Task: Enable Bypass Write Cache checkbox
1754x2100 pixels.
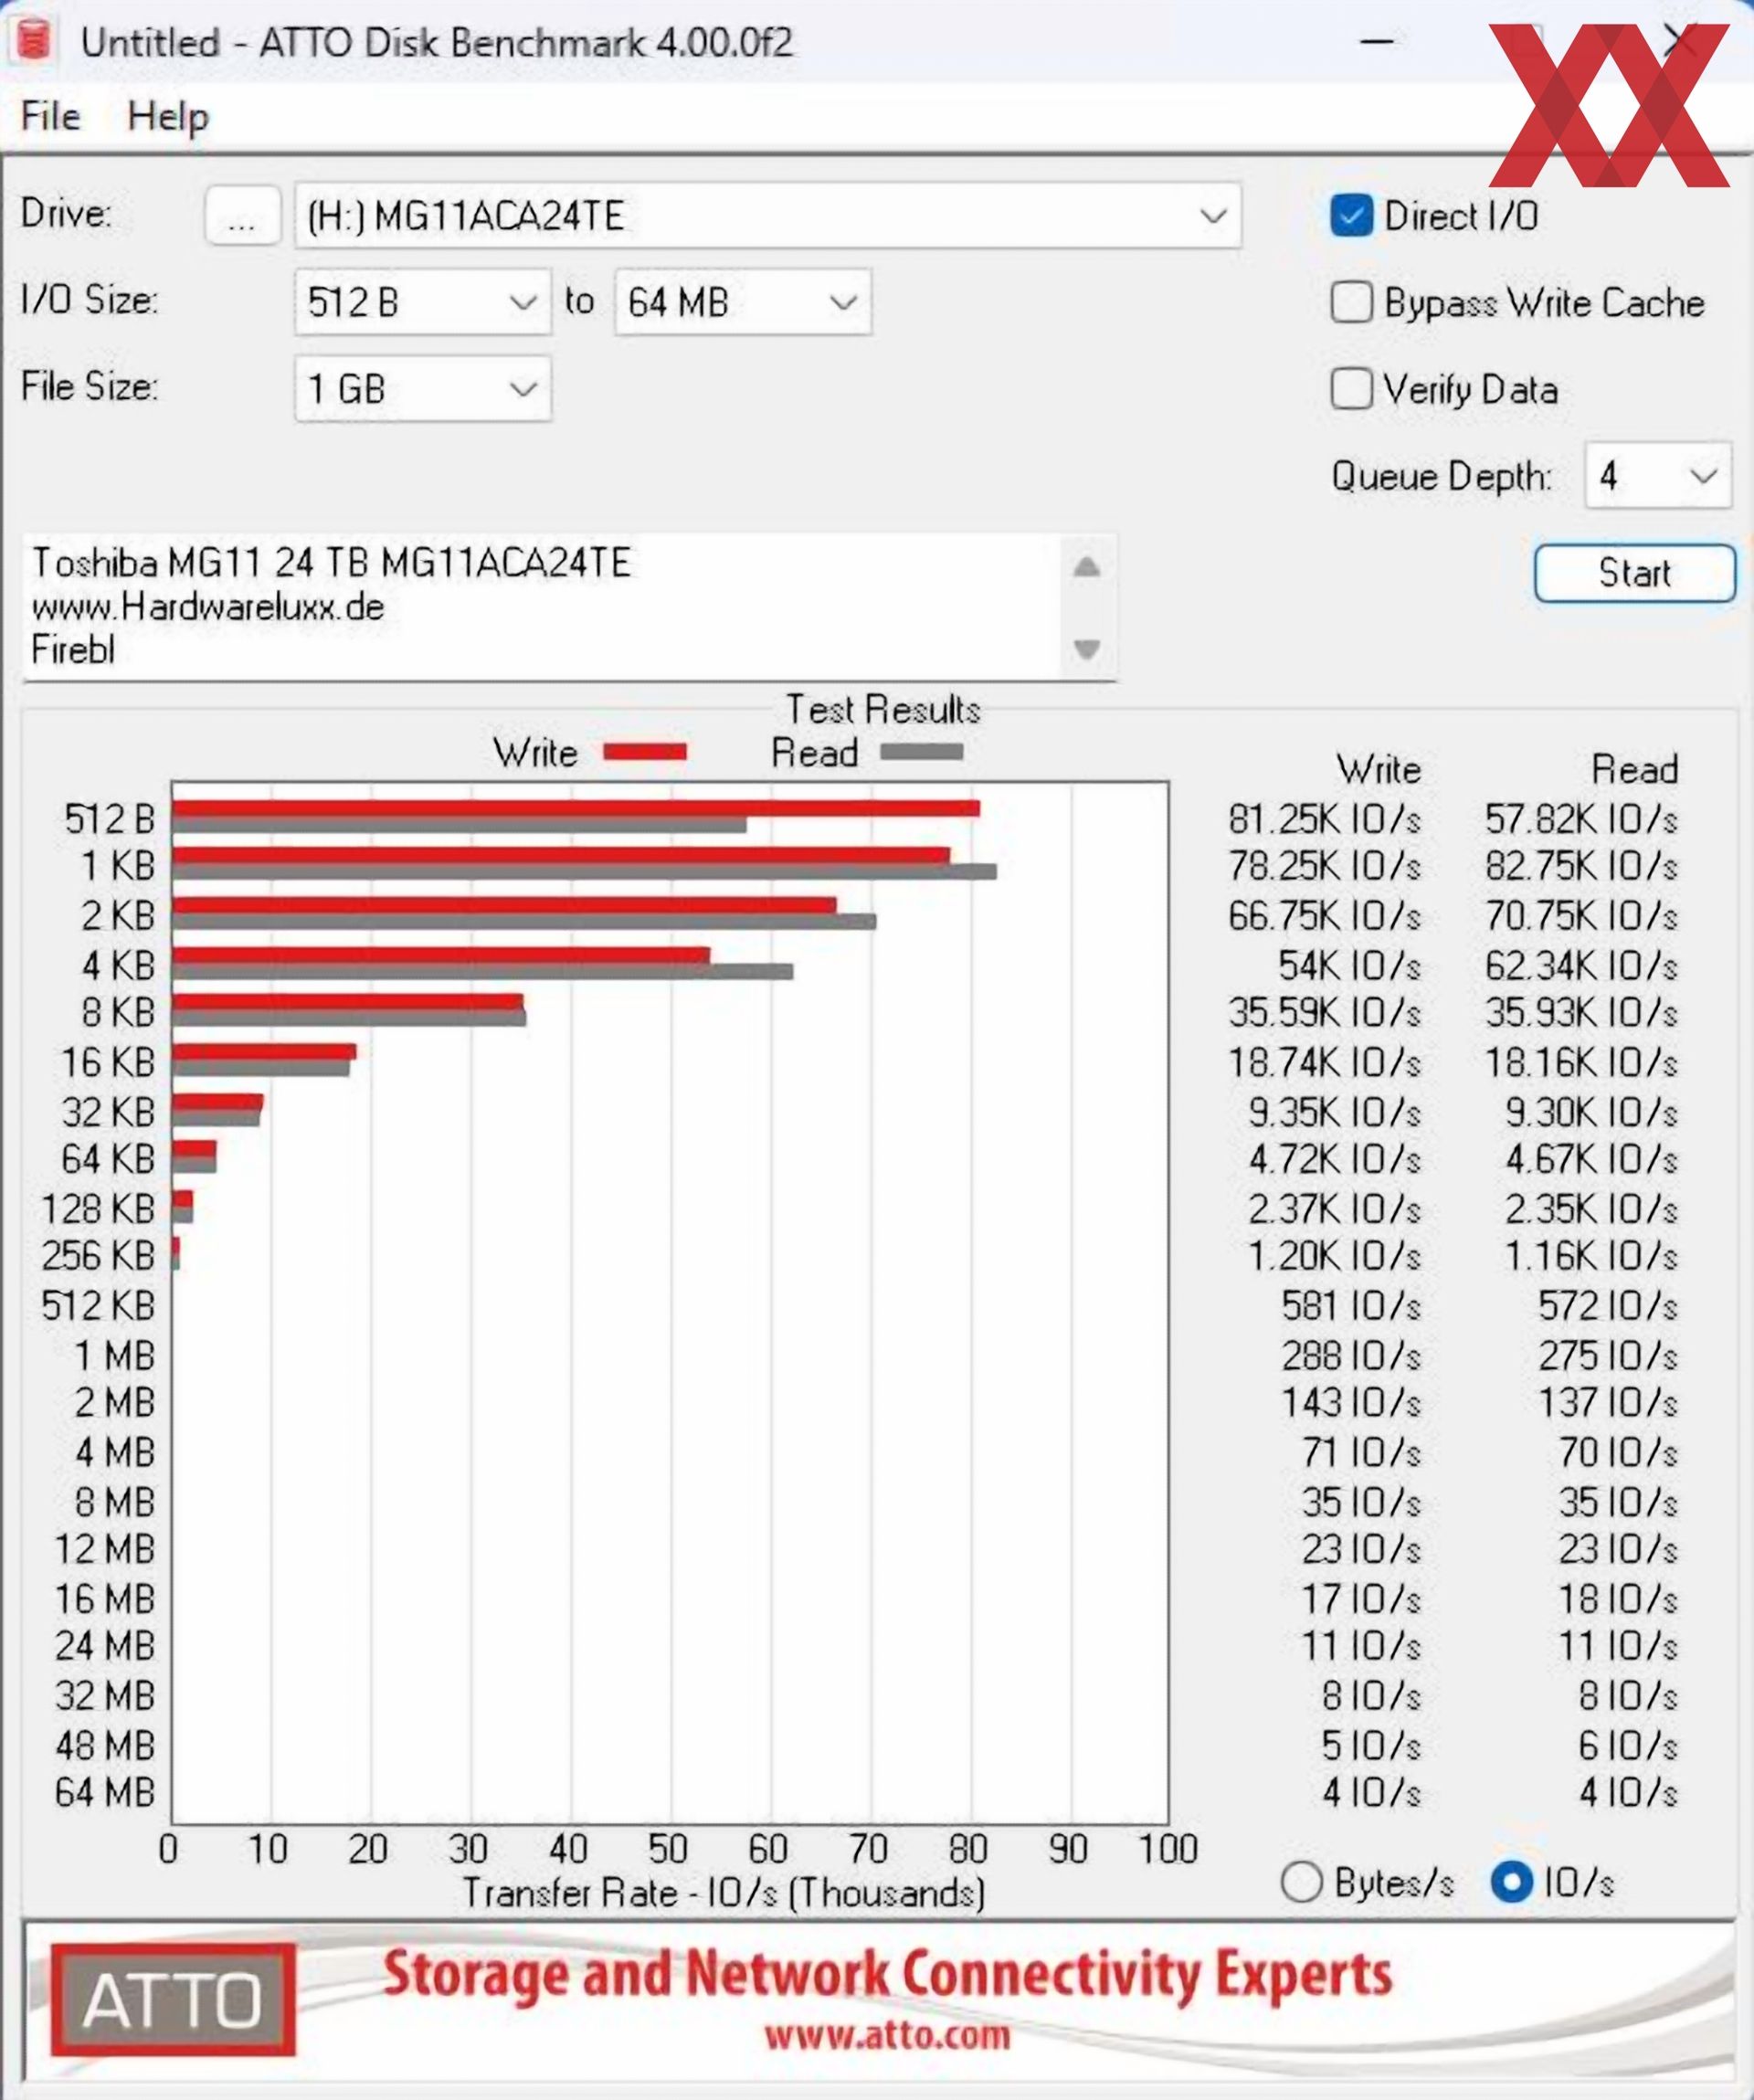Action: pyautogui.click(x=1351, y=302)
